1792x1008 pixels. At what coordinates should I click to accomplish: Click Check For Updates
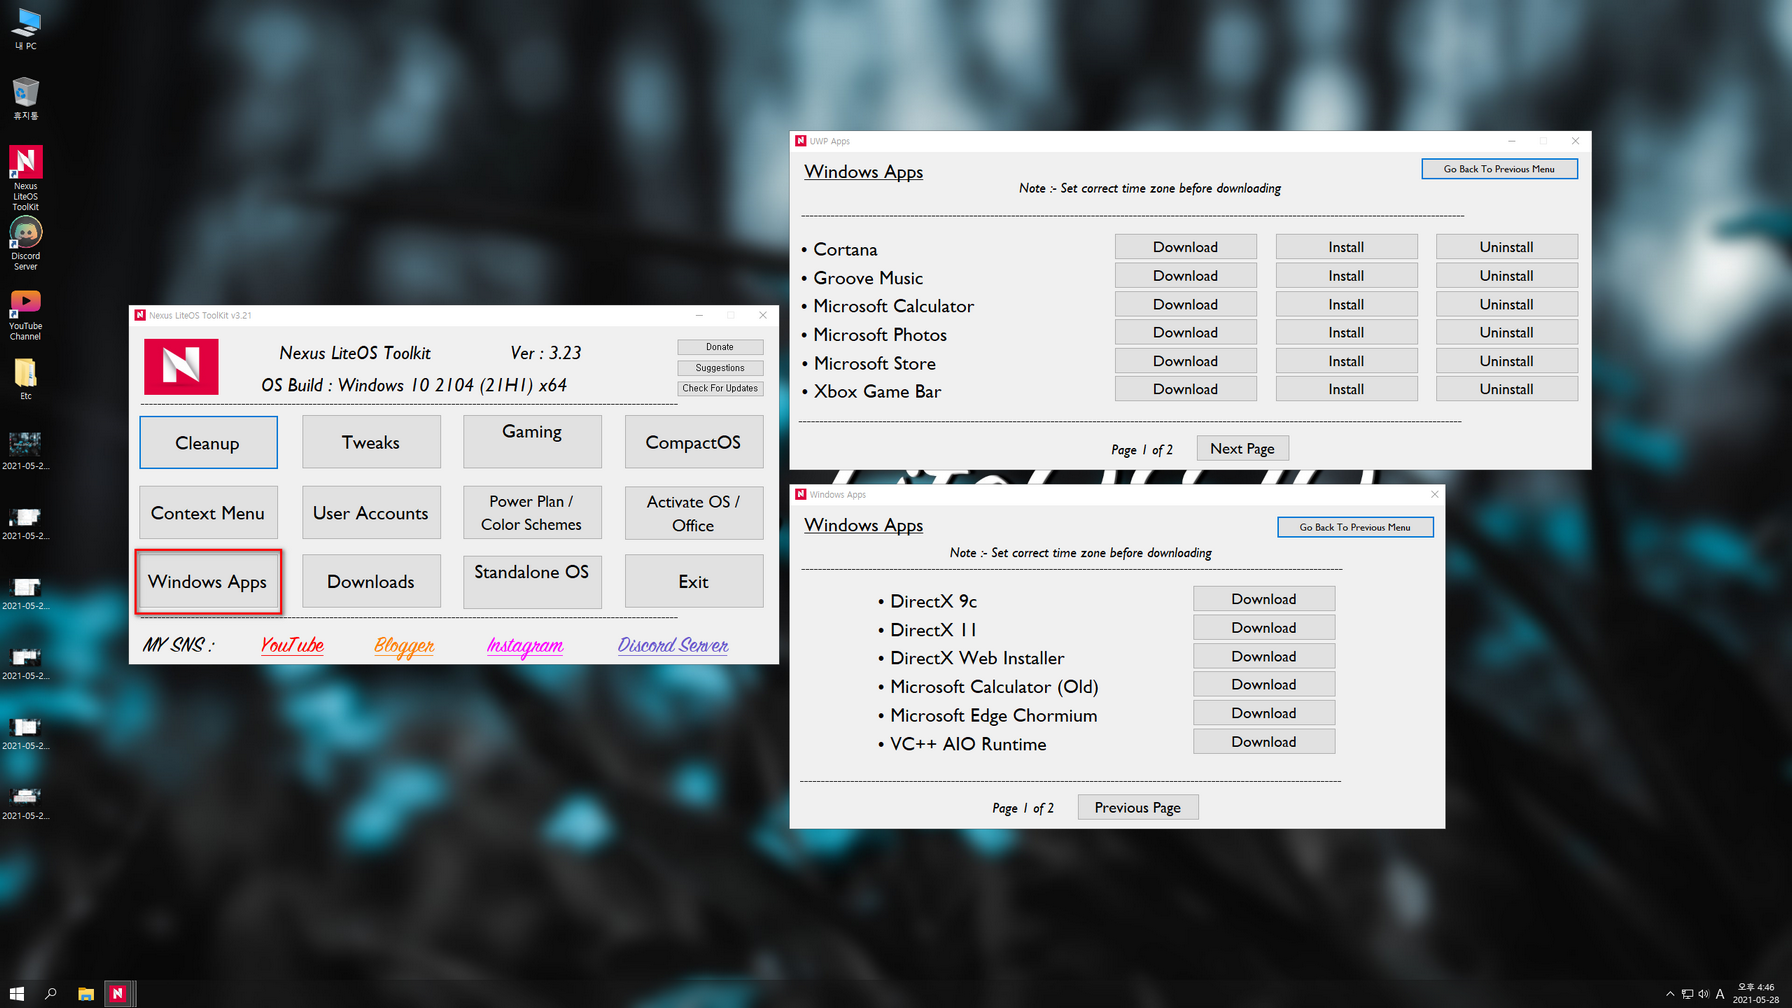point(720,388)
